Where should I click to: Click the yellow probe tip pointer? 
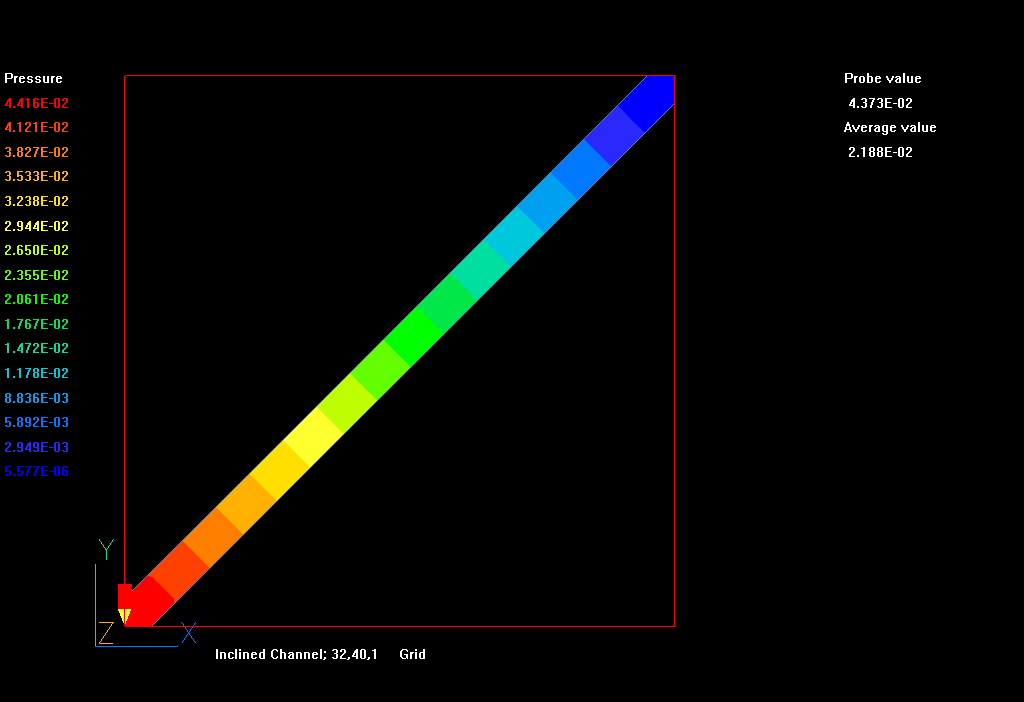coord(125,615)
